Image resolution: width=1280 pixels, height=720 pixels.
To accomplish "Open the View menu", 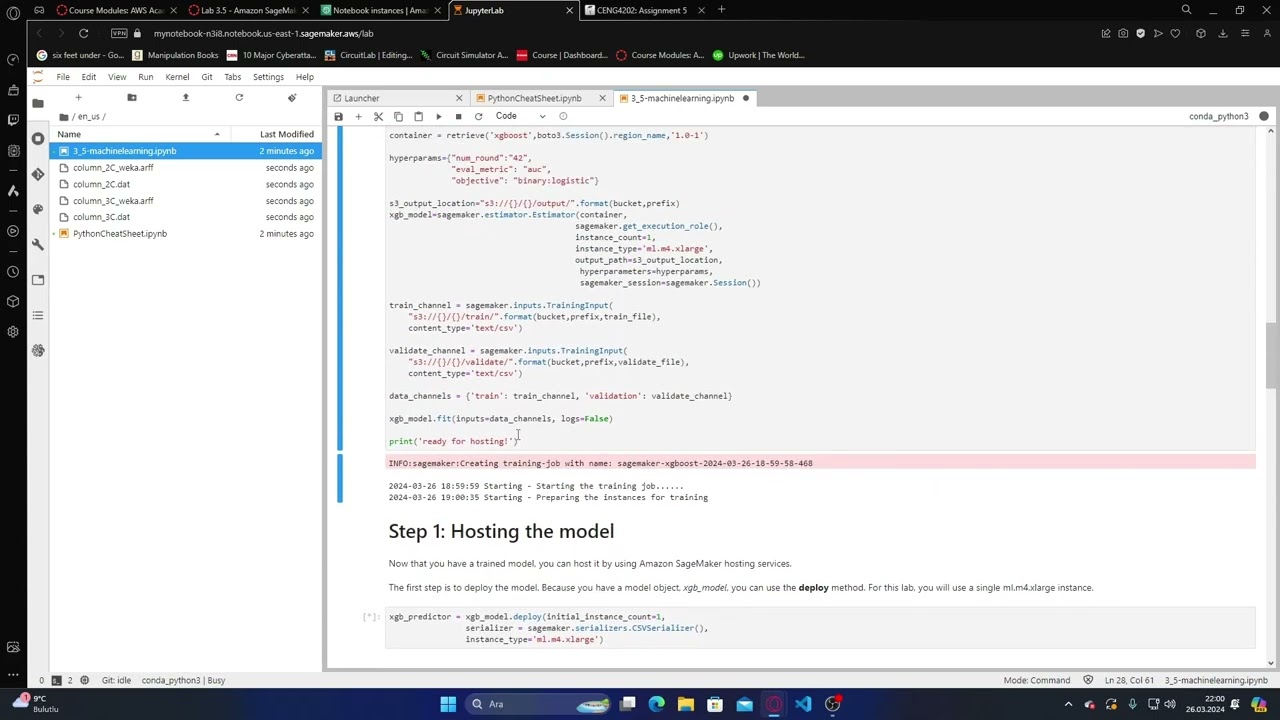I will pyautogui.click(x=117, y=77).
